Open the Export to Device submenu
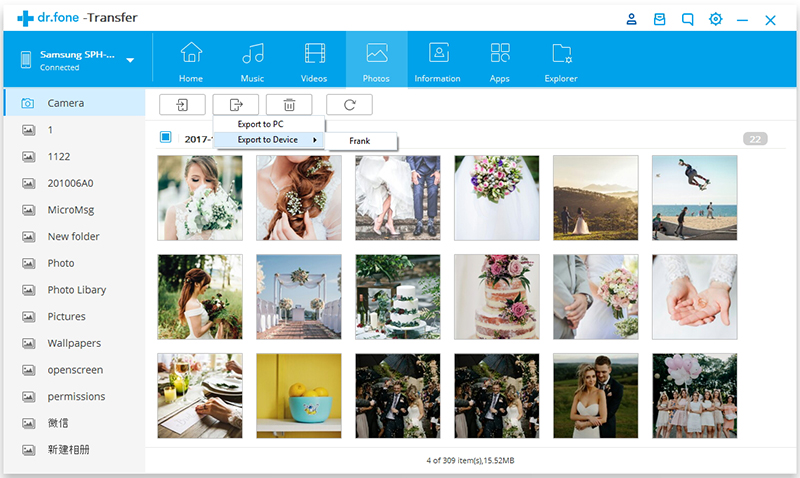 268,140
